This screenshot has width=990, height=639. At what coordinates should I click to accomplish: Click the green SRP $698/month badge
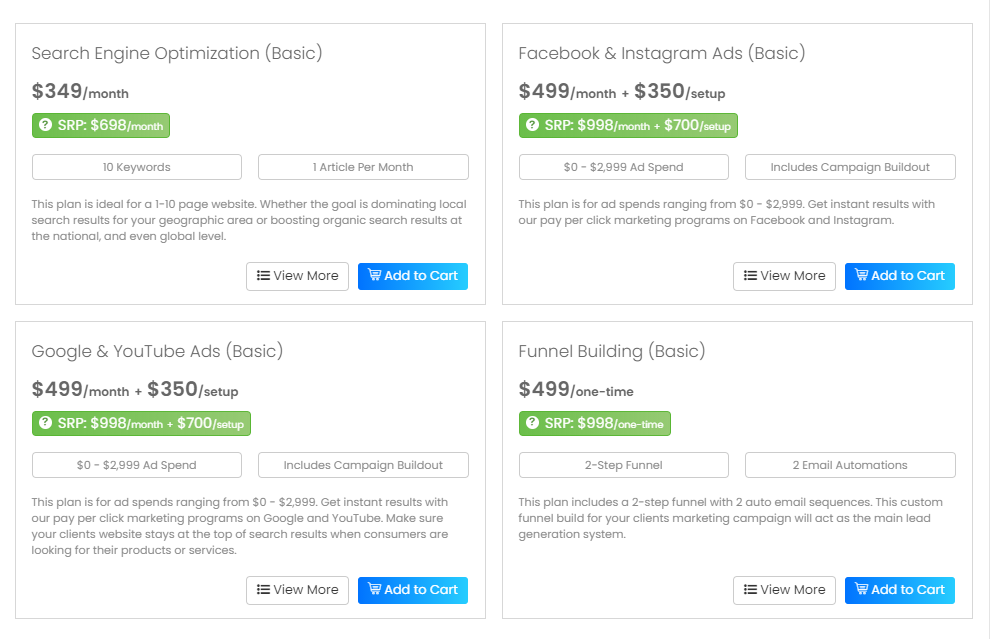(101, 126)
